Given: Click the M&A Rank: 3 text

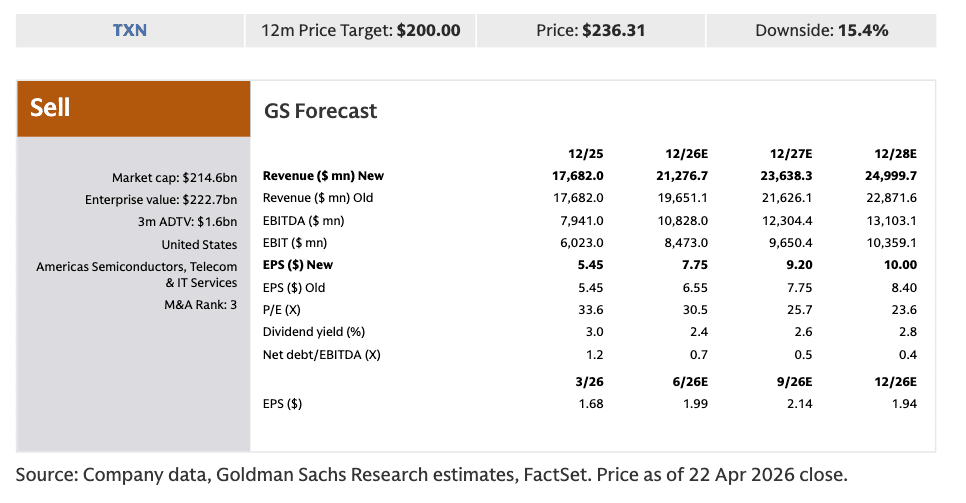Looking at the screenshot, I should click(x=200, y=304).
